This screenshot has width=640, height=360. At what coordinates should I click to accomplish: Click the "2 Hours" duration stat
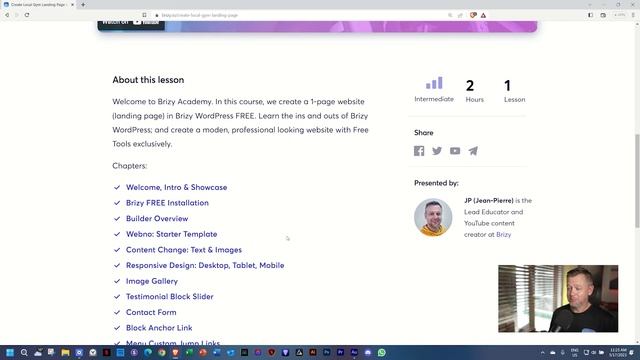474,91
